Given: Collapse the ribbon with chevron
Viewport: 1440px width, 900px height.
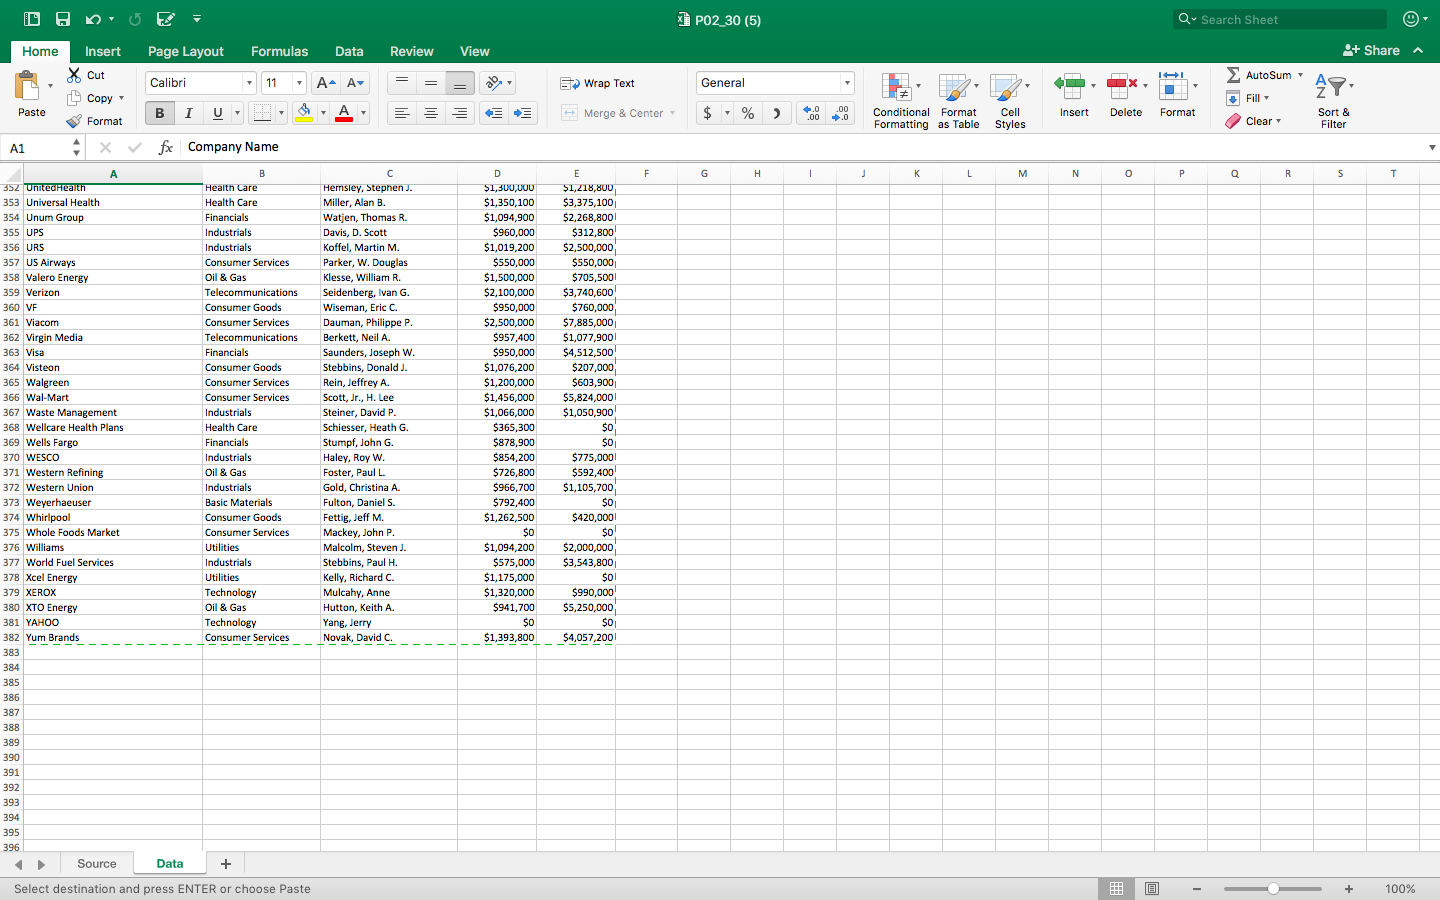Looking at the screenshot, I should click(1419, 50).
